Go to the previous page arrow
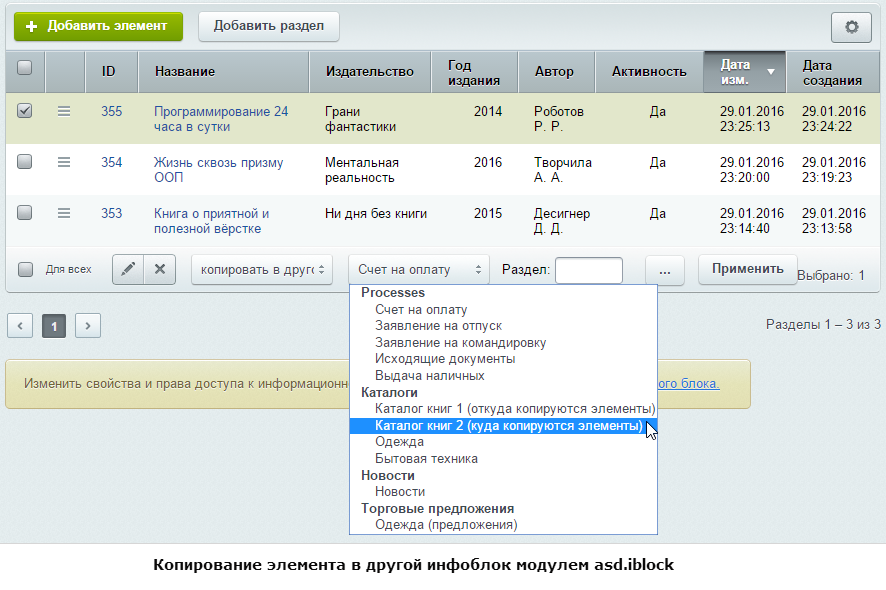Viewport: 886px width, 590px height. coord(21,325)
